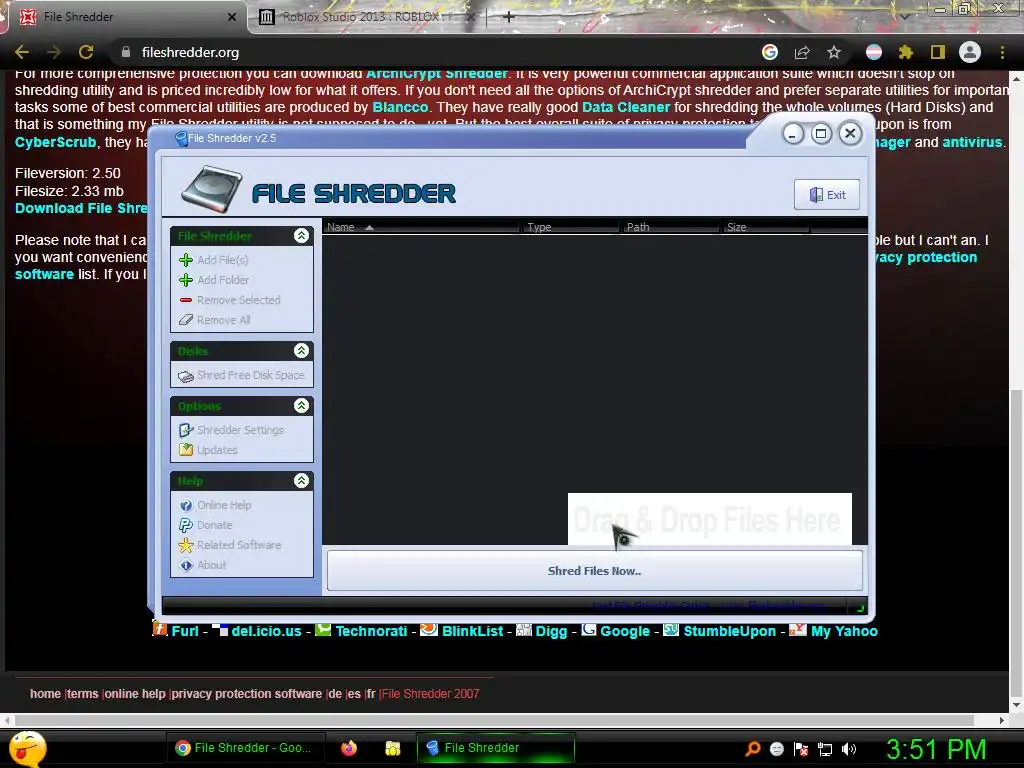The height and width of the screenshot is (768, 1024).
Task: Click the File Shredder taskbar button
Action: pos(495,748)
